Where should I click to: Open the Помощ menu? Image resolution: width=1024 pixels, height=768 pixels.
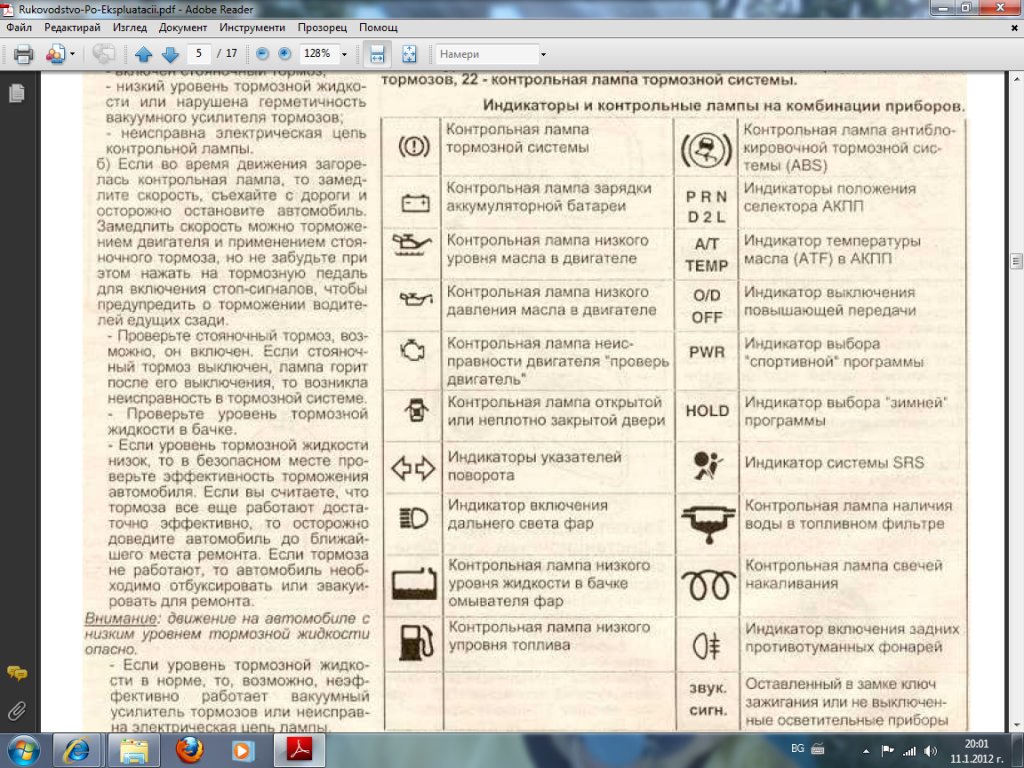point(378,28)
